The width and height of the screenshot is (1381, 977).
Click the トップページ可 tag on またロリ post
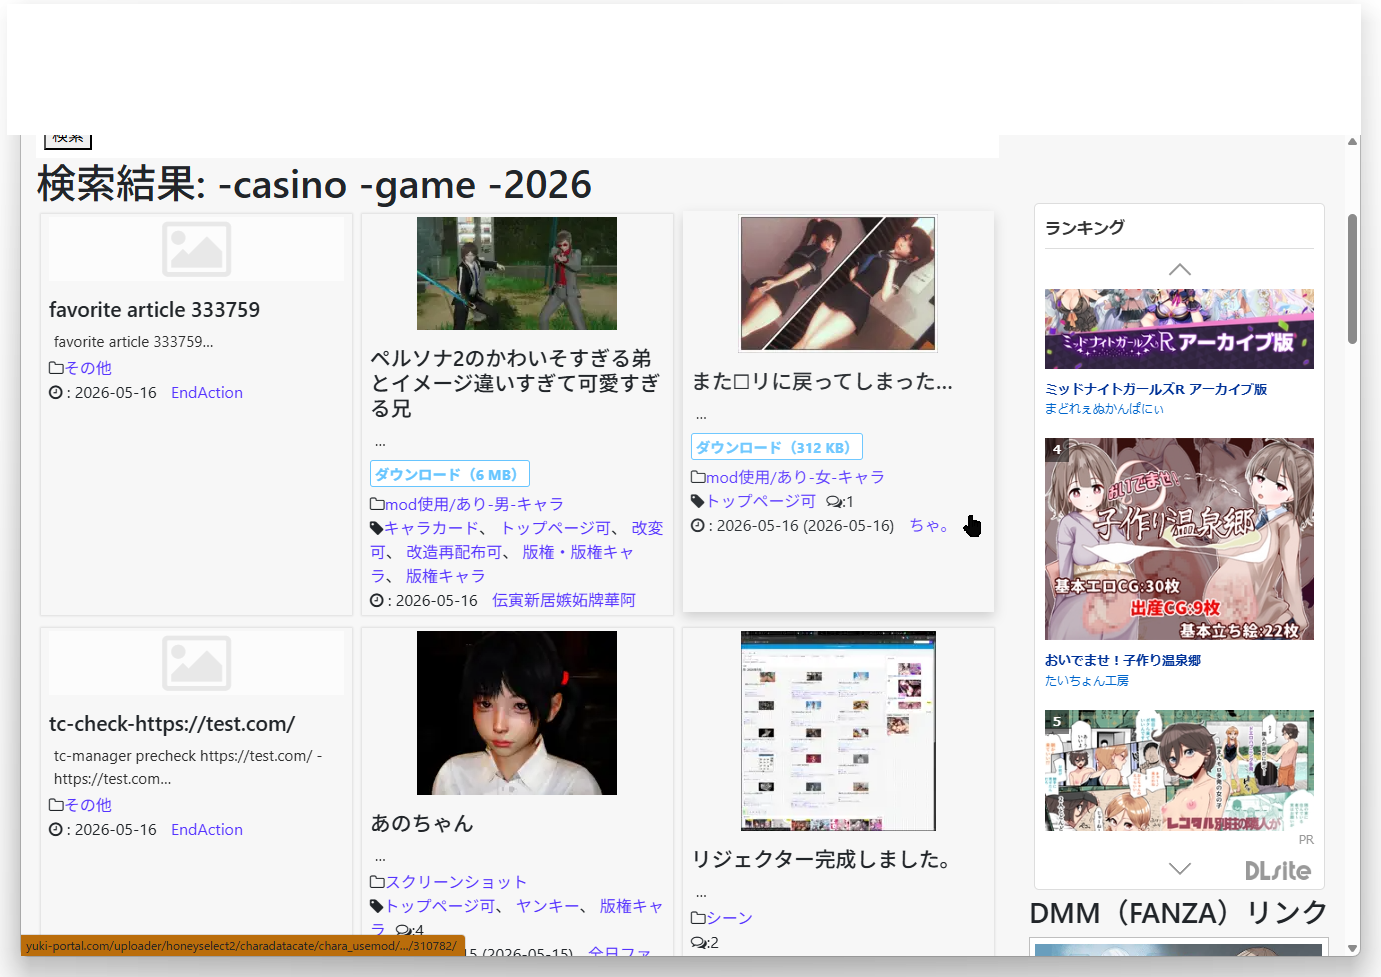761,501
